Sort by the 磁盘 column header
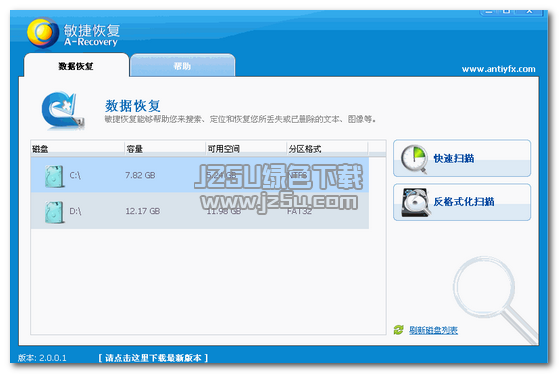559x374 pixels. (x=77, y=149)
